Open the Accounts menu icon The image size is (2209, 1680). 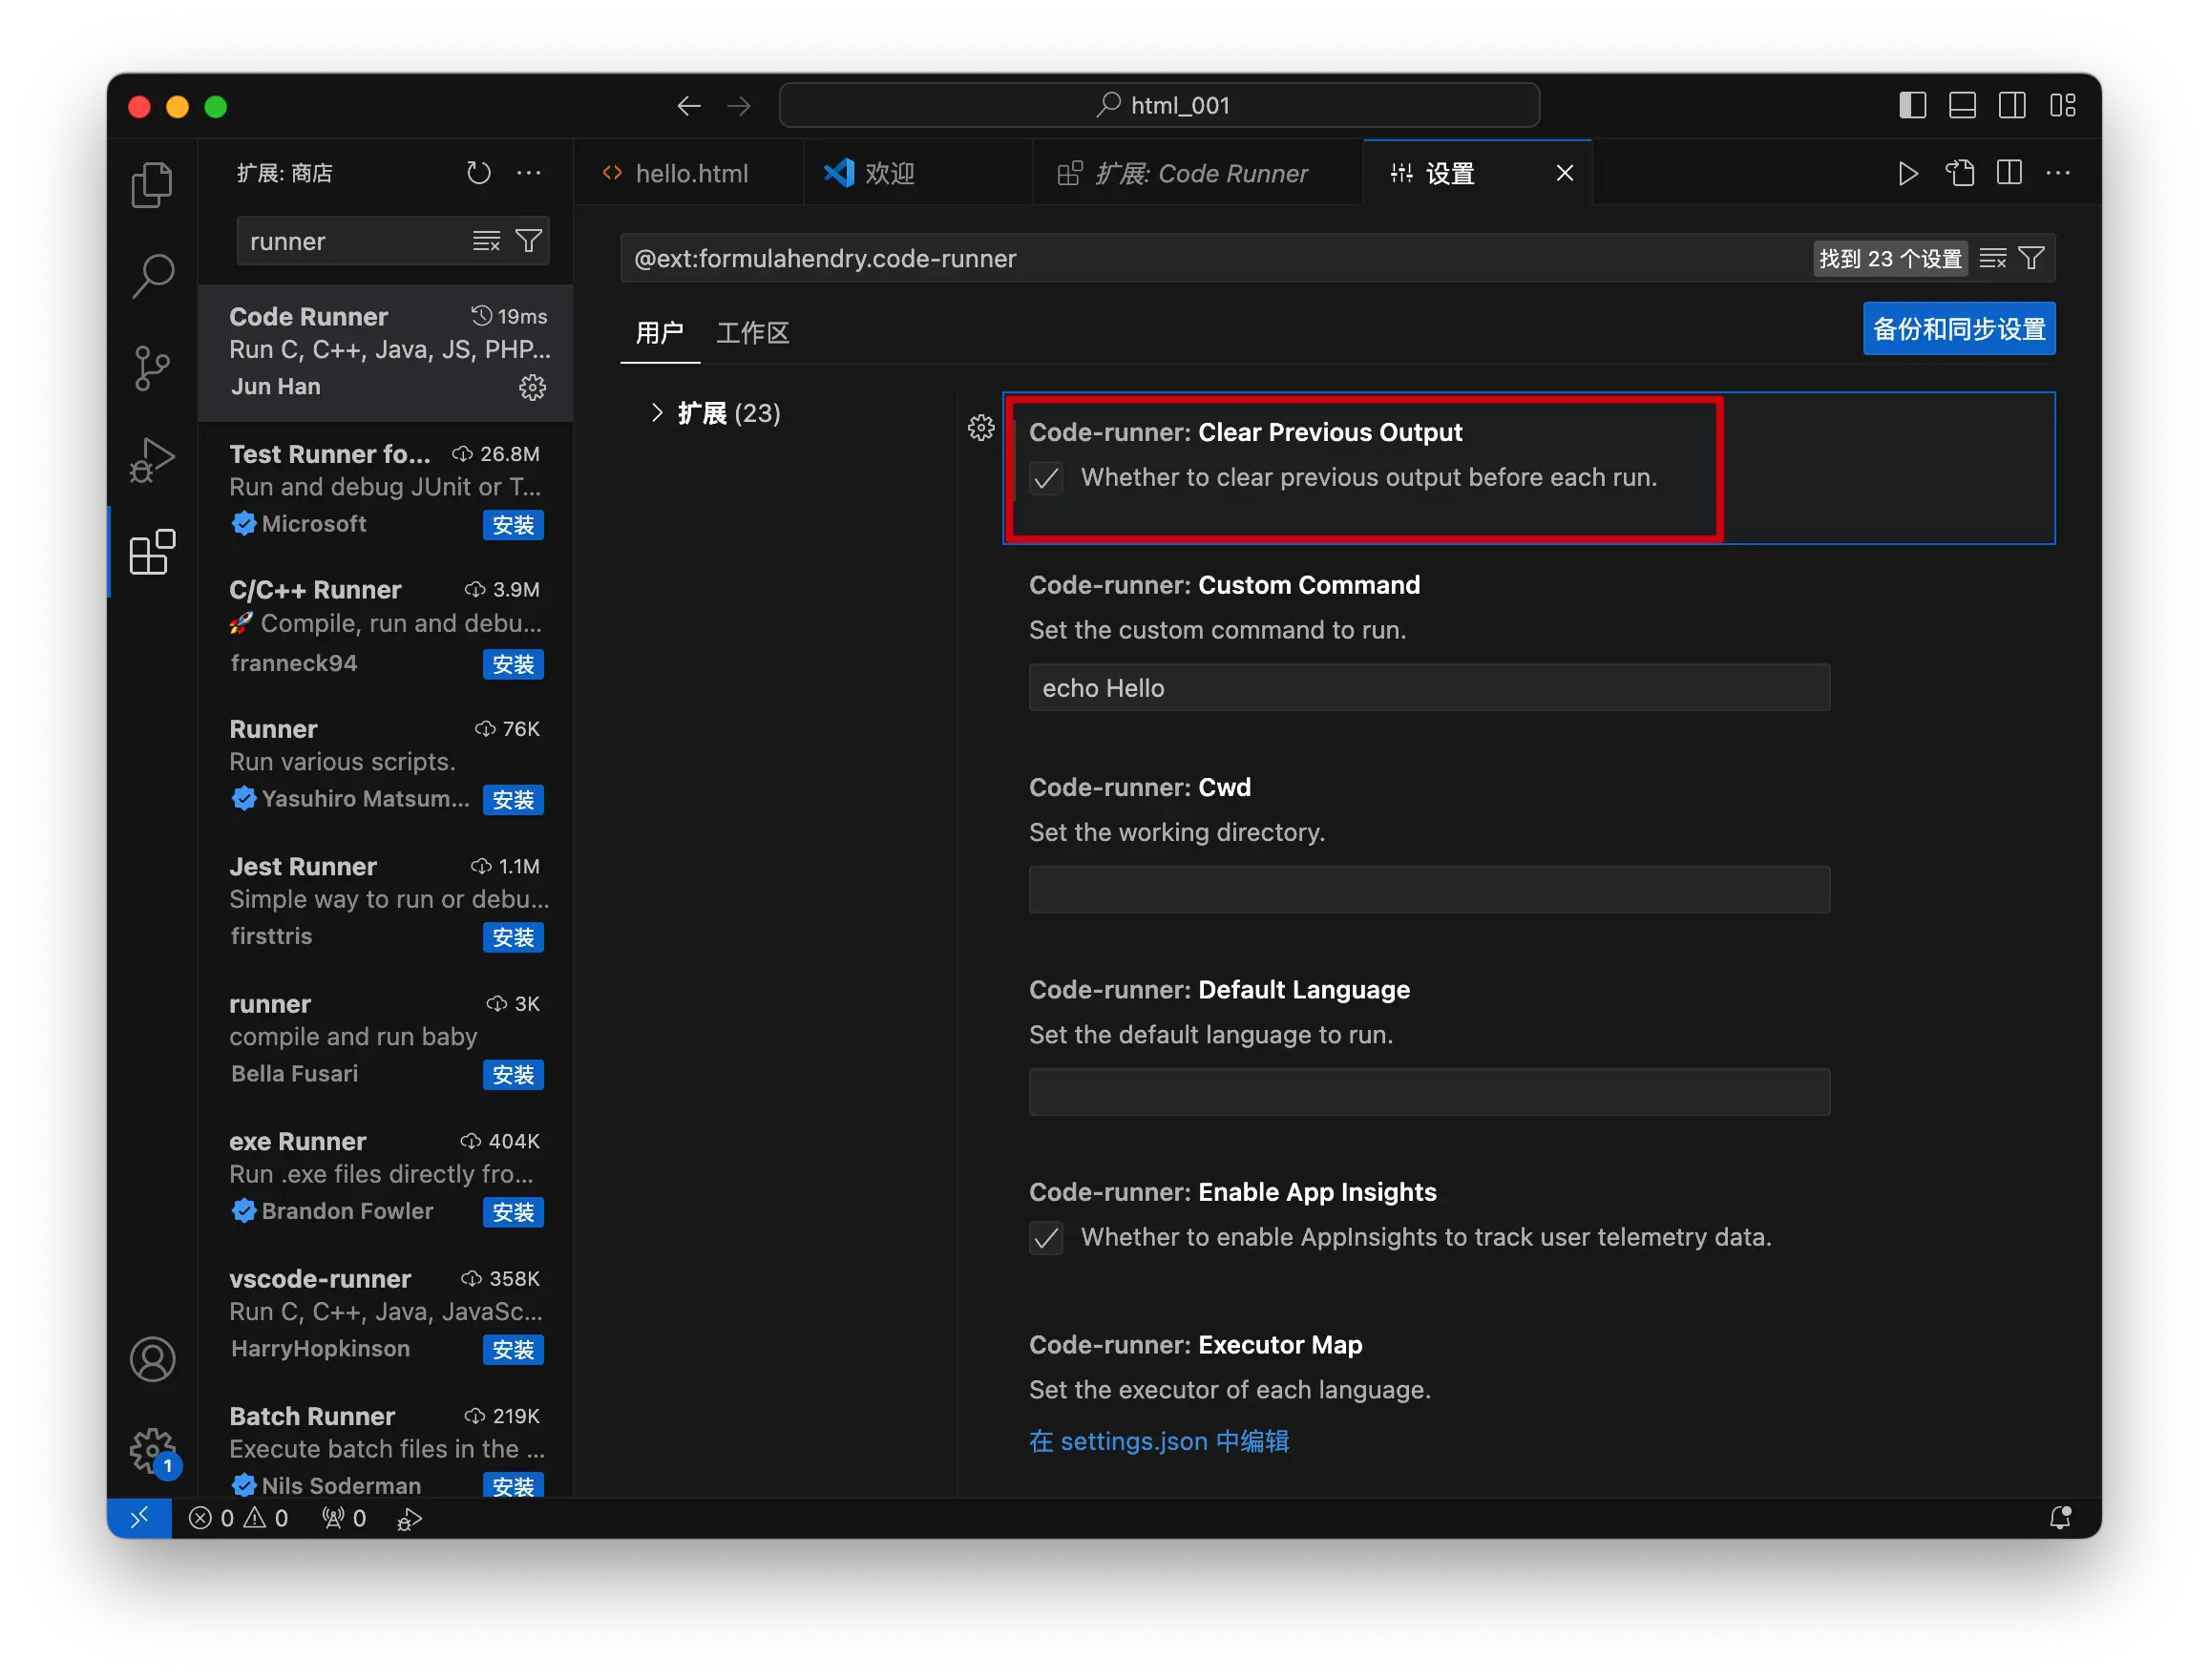point(152,1359)
